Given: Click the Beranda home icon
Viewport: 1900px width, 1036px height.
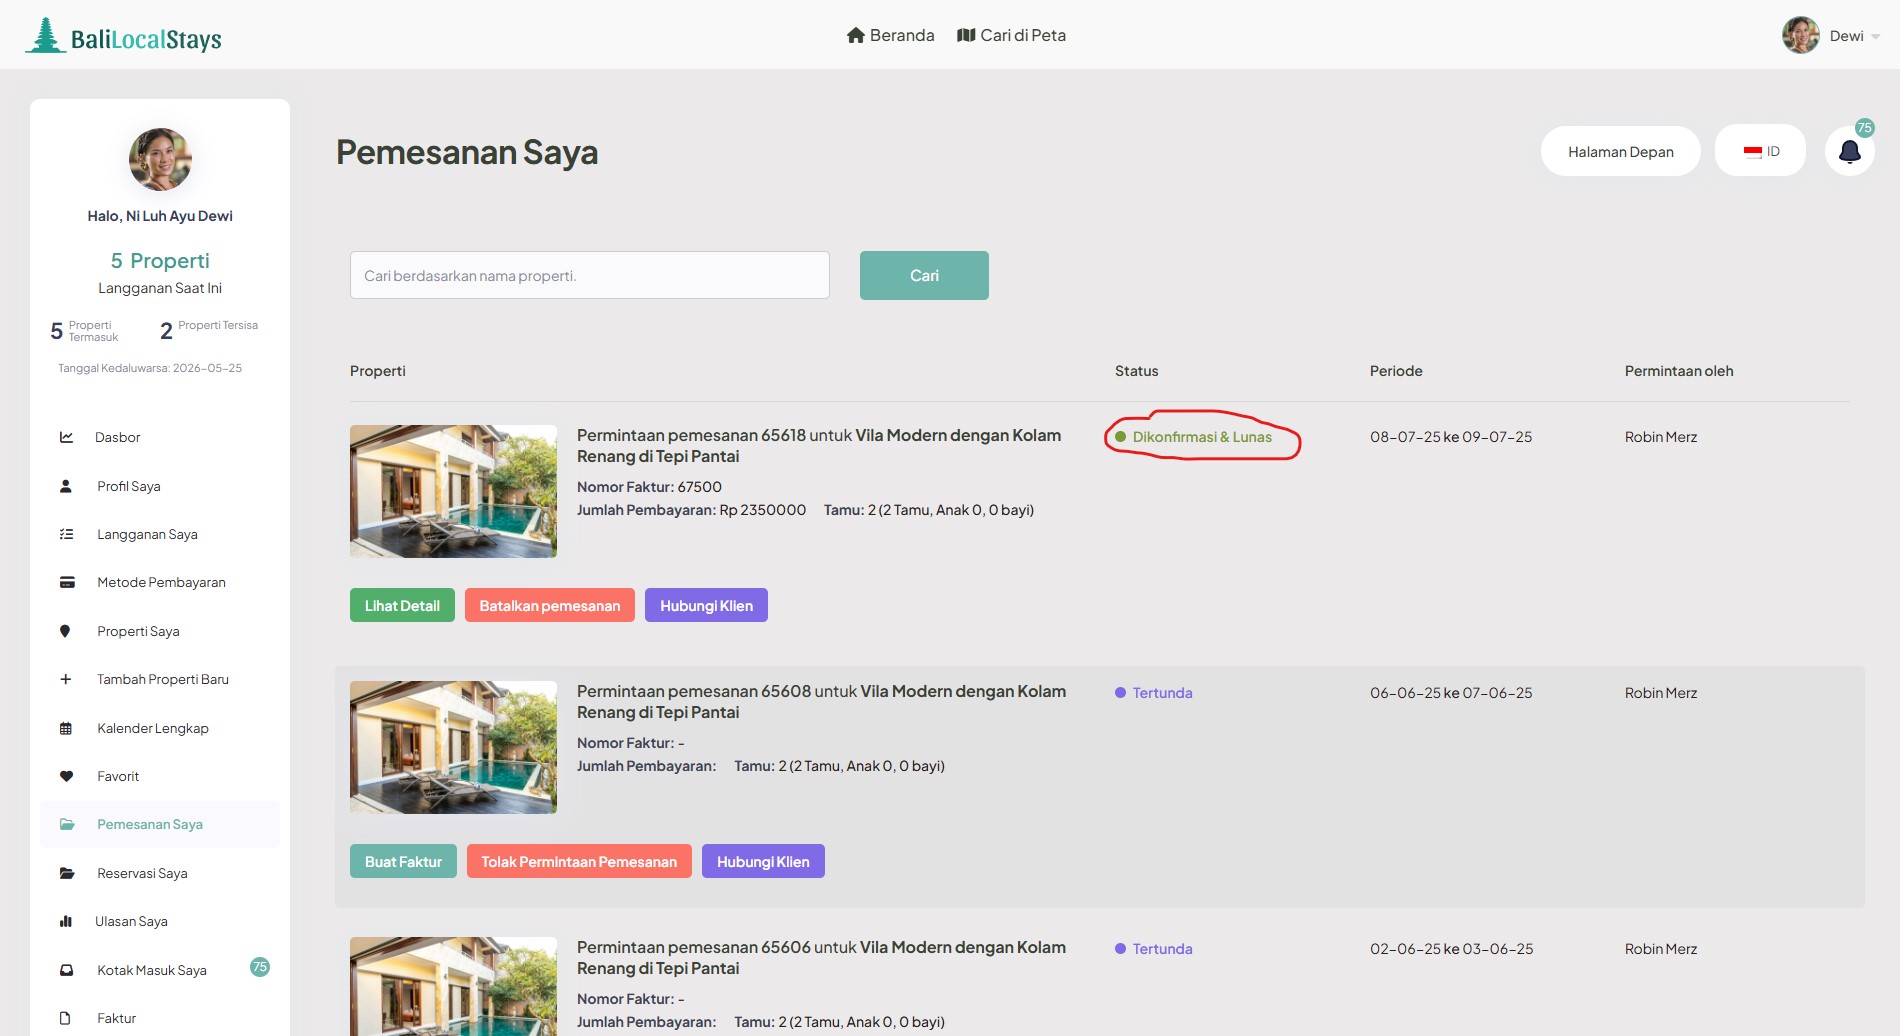Looking at the screenshot, I should (855, 35).
